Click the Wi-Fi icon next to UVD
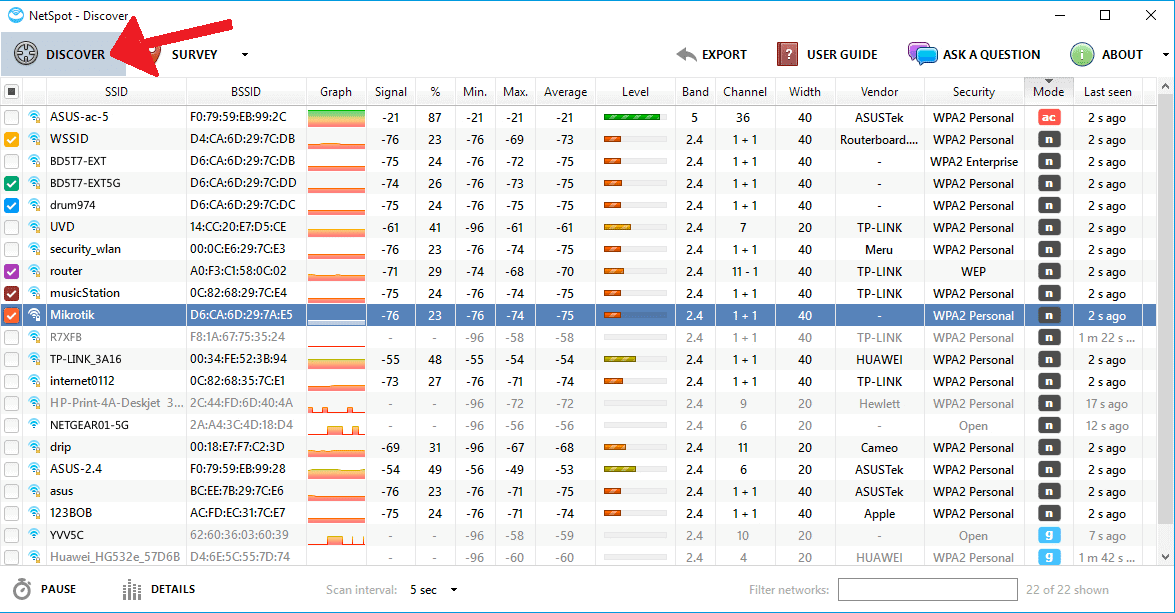This screenshot has height=613, width=1175. [34, 227]
